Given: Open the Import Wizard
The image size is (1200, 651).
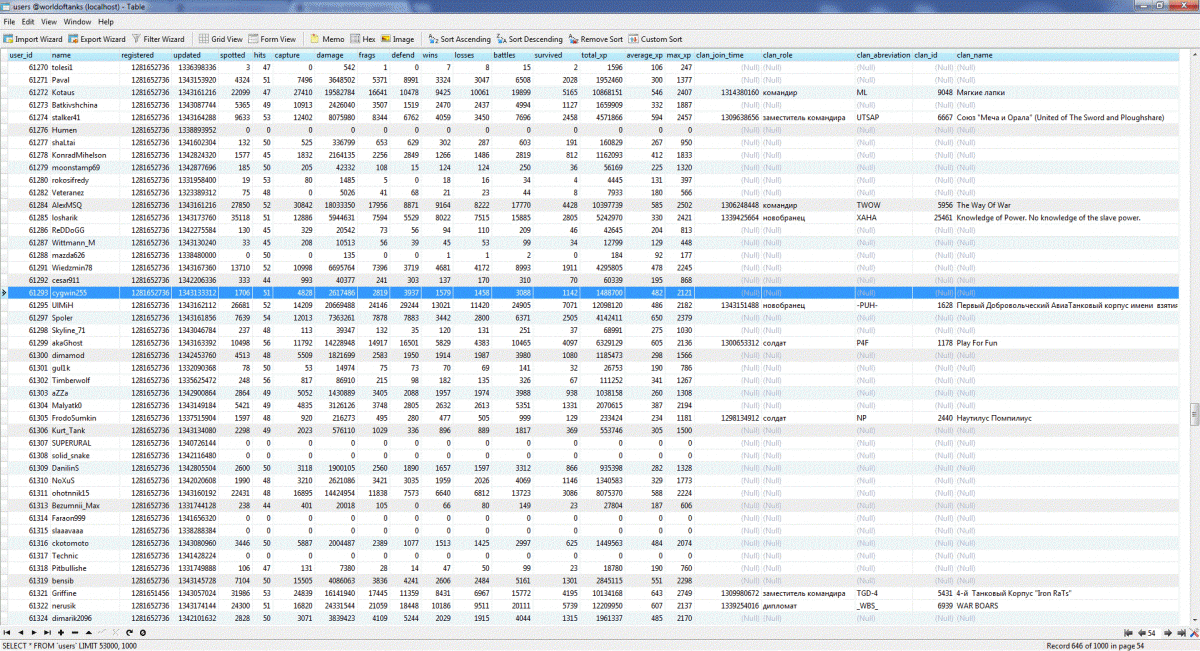Looking at the screenshot, I should (34, 39).
